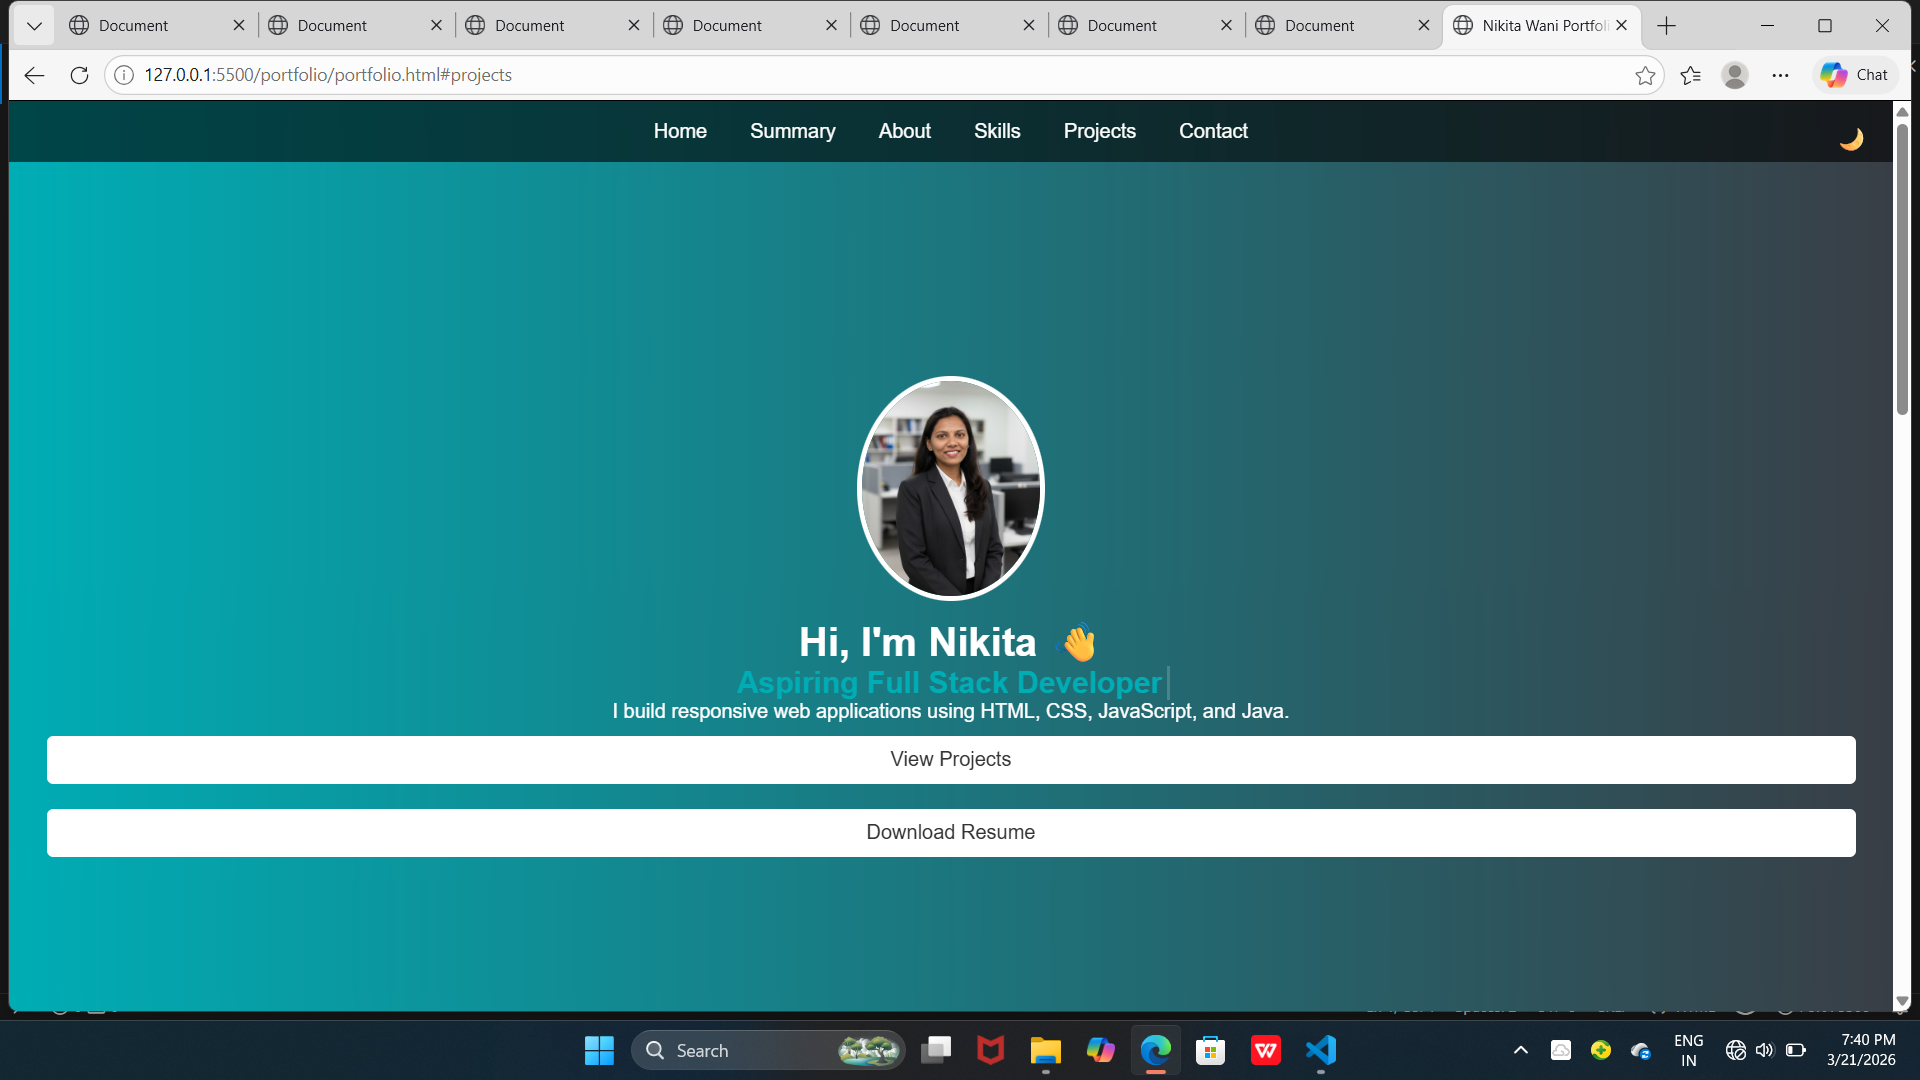Open browser settings and more menu
The image size is (1920, 1080).
tap(1780, 75)
